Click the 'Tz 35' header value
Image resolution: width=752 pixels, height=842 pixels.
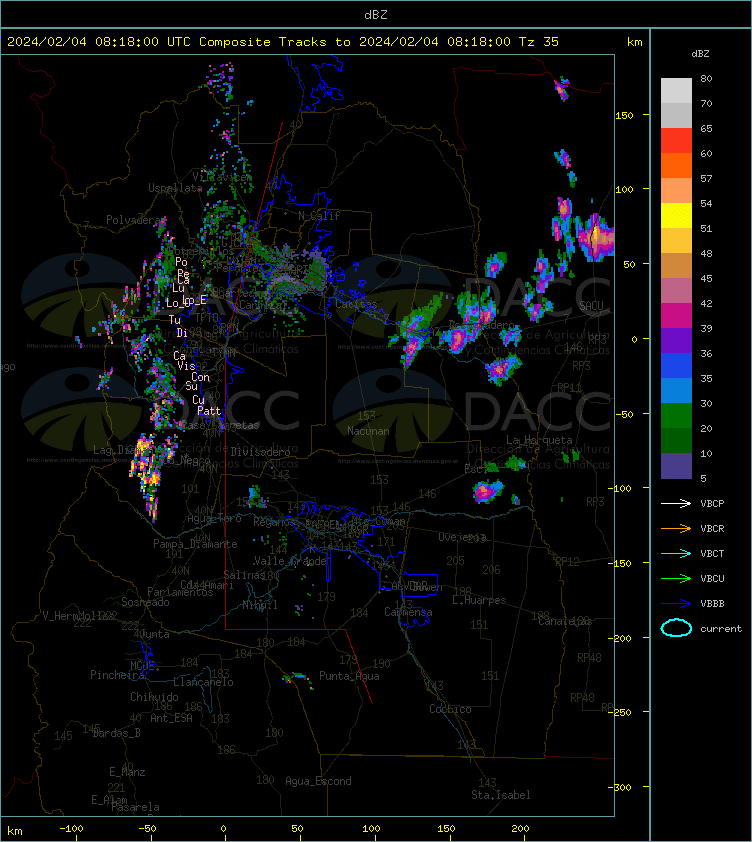pyautogui.click(x=539, y=41)
